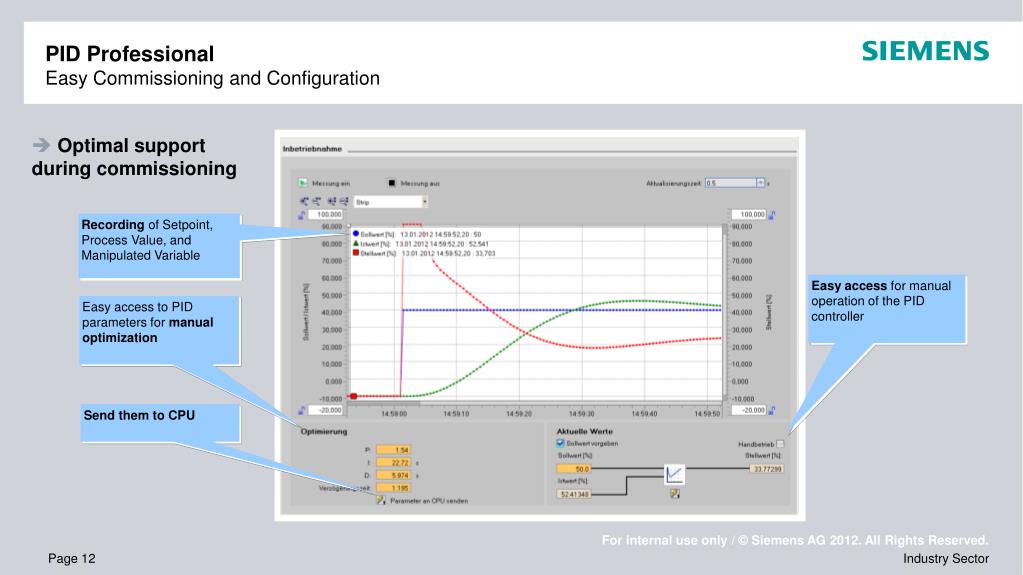Click the Easy access for manual operation callout
The image size is (1023, 575).
[887, 309]
